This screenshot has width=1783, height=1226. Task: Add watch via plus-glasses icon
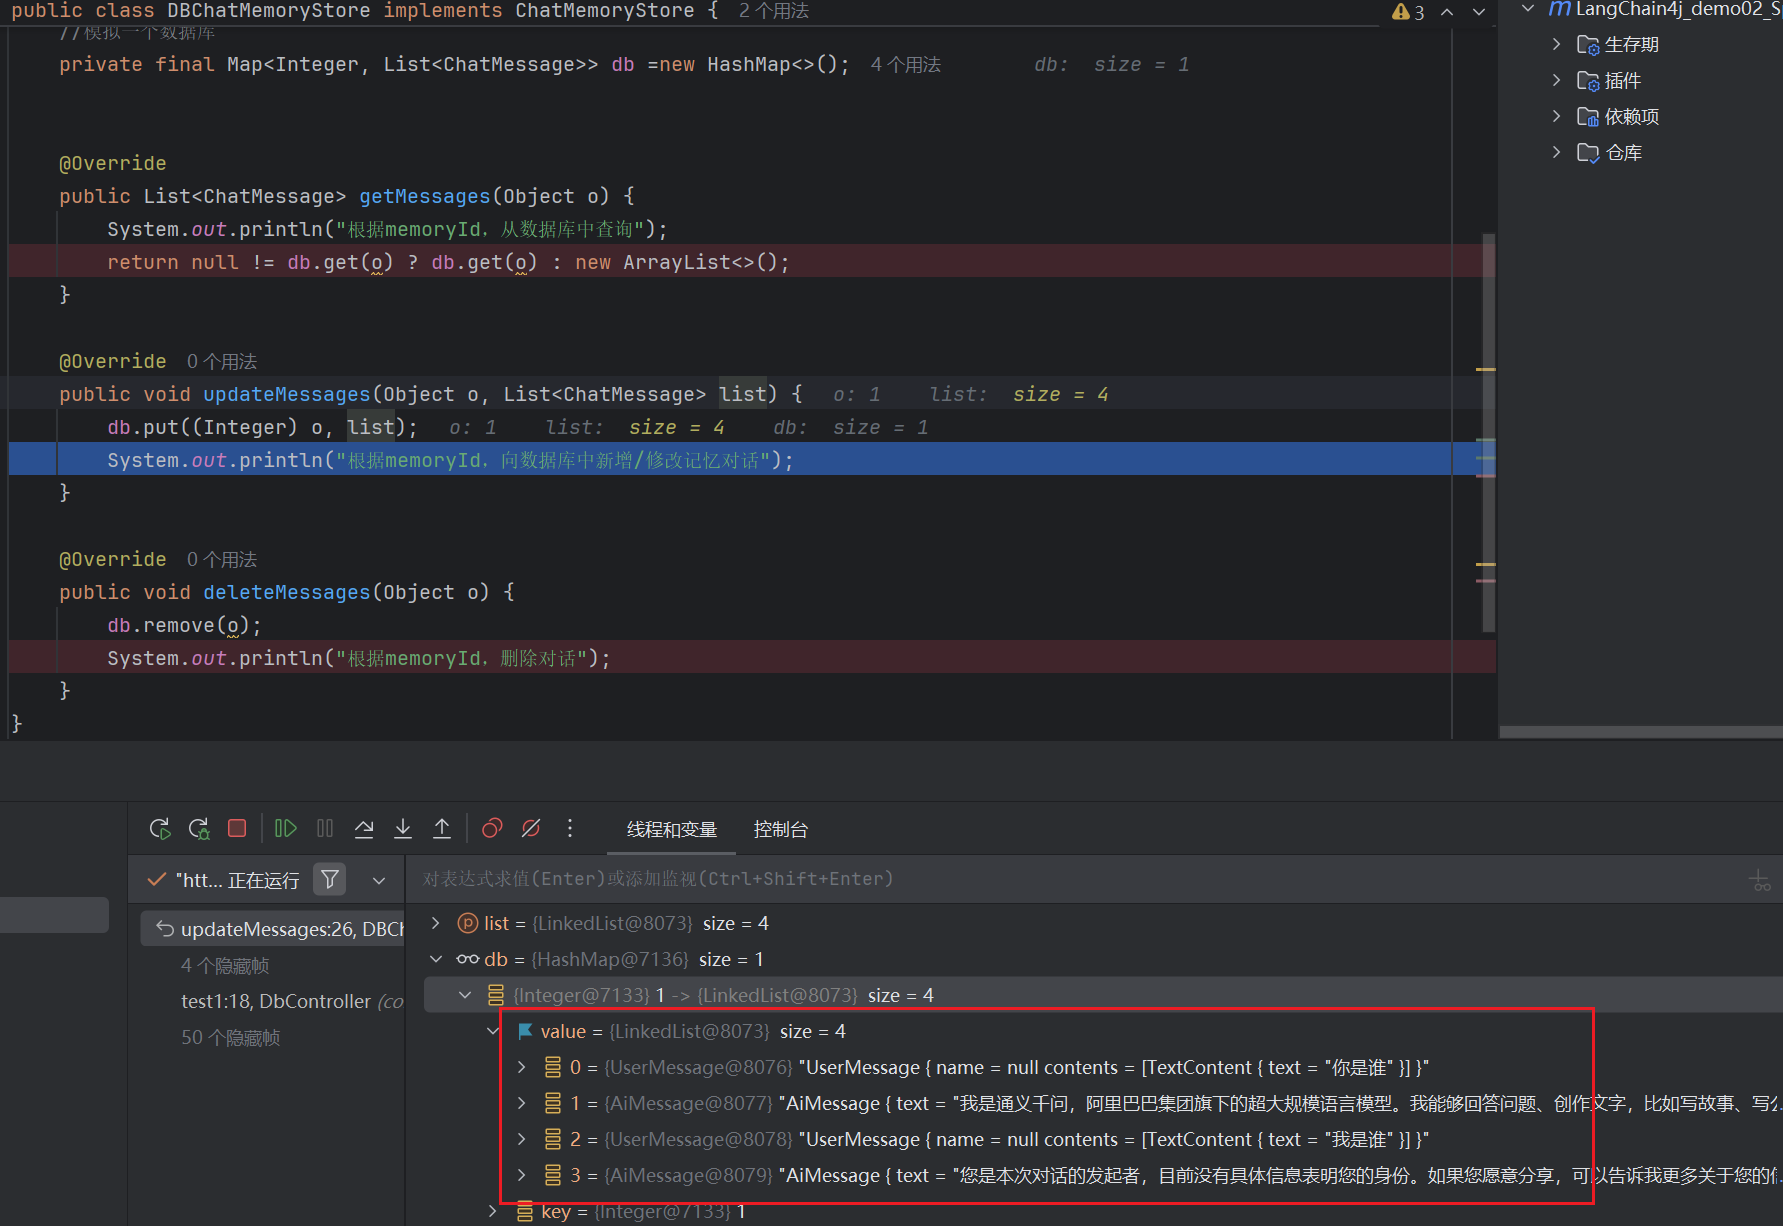pyautogui.click(x=1760, y=881)
